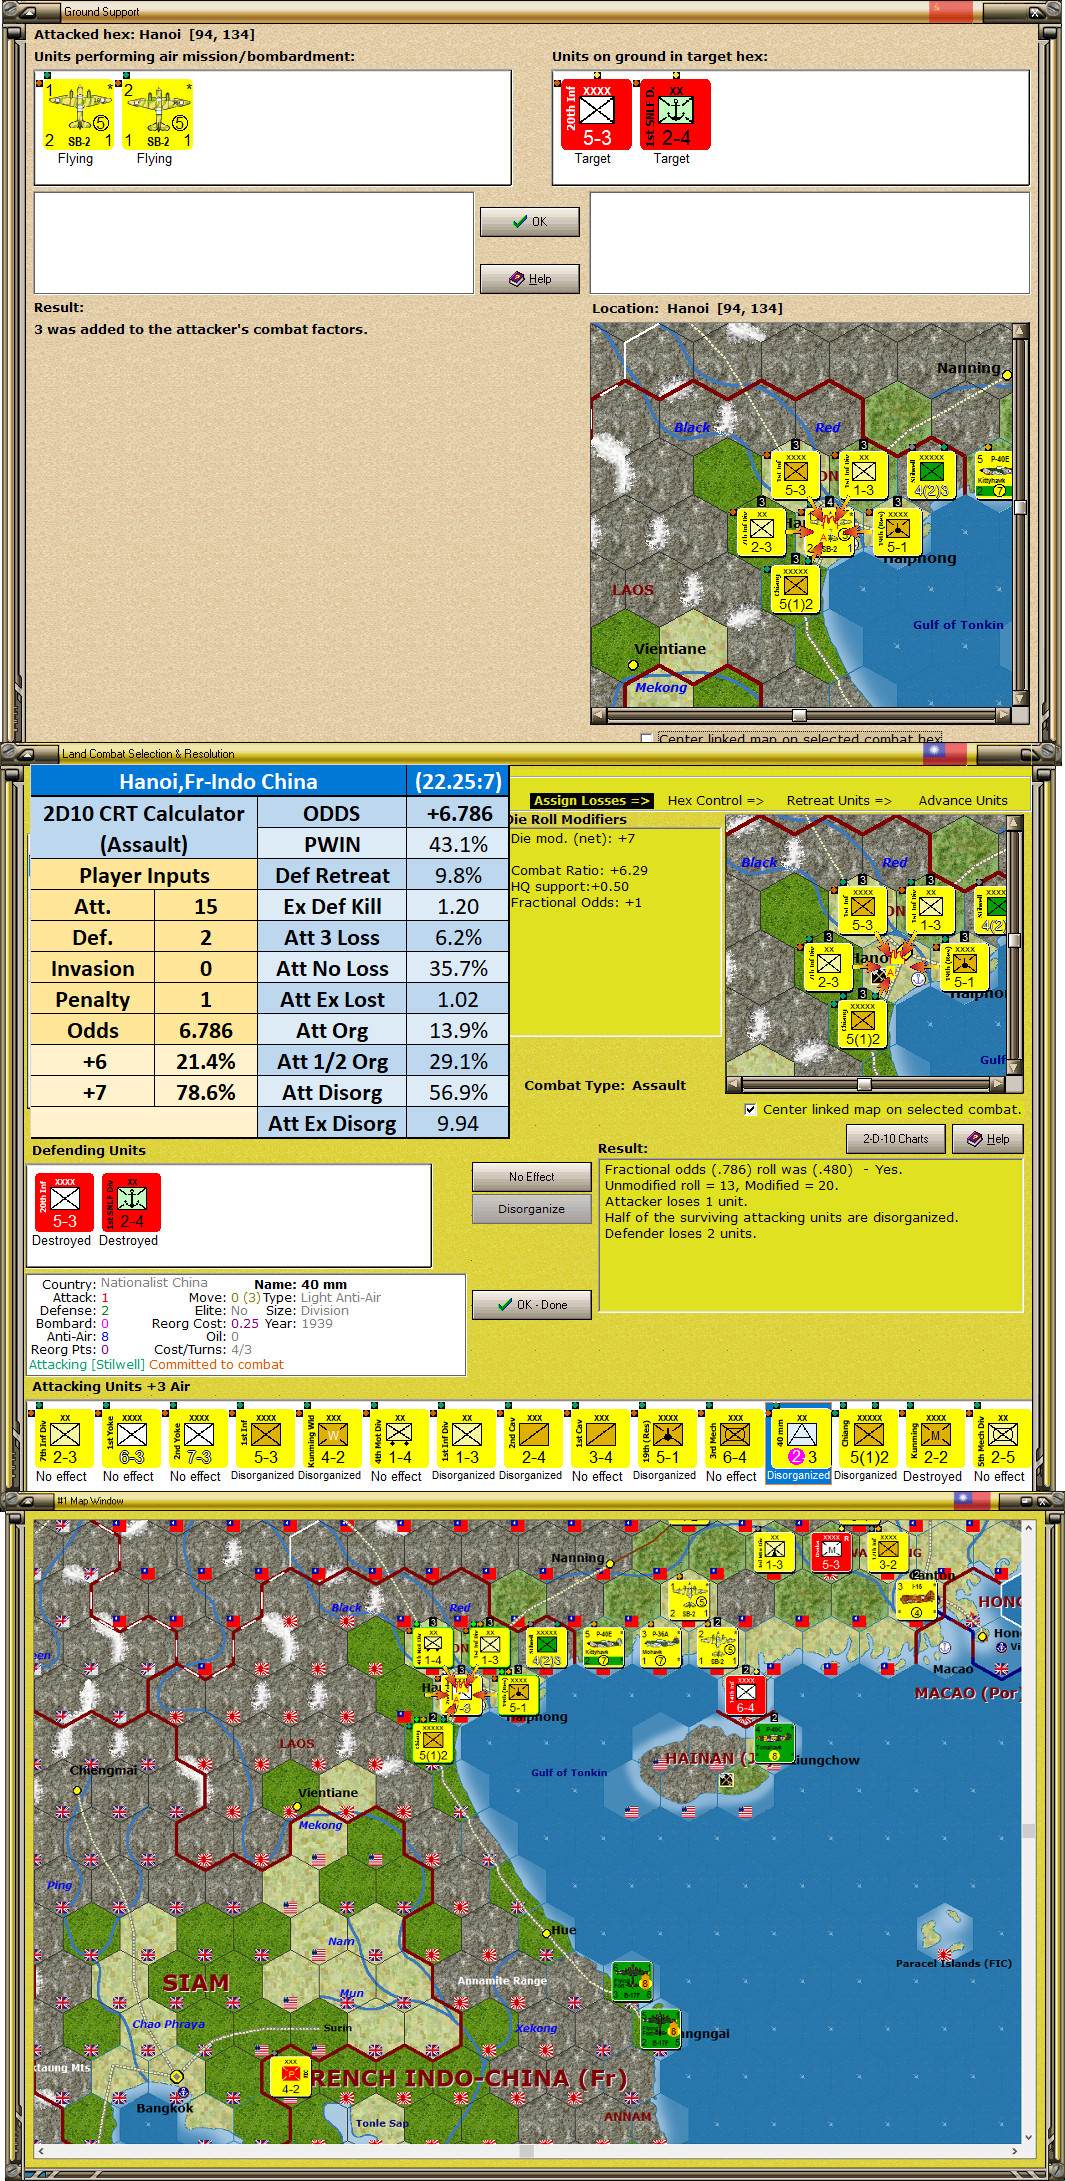Go to the Hex Control step
1065x2181 pixels.
pos(715,800)
